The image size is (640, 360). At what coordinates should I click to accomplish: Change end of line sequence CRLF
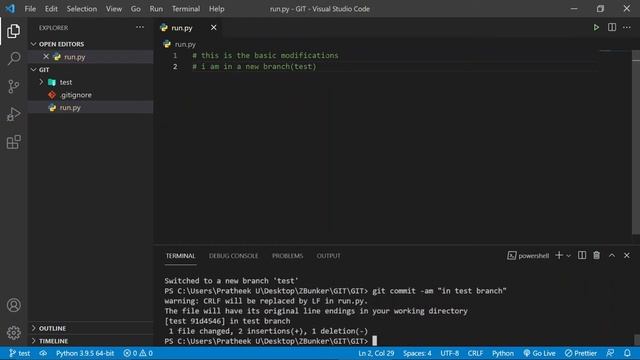click(475, 353)
